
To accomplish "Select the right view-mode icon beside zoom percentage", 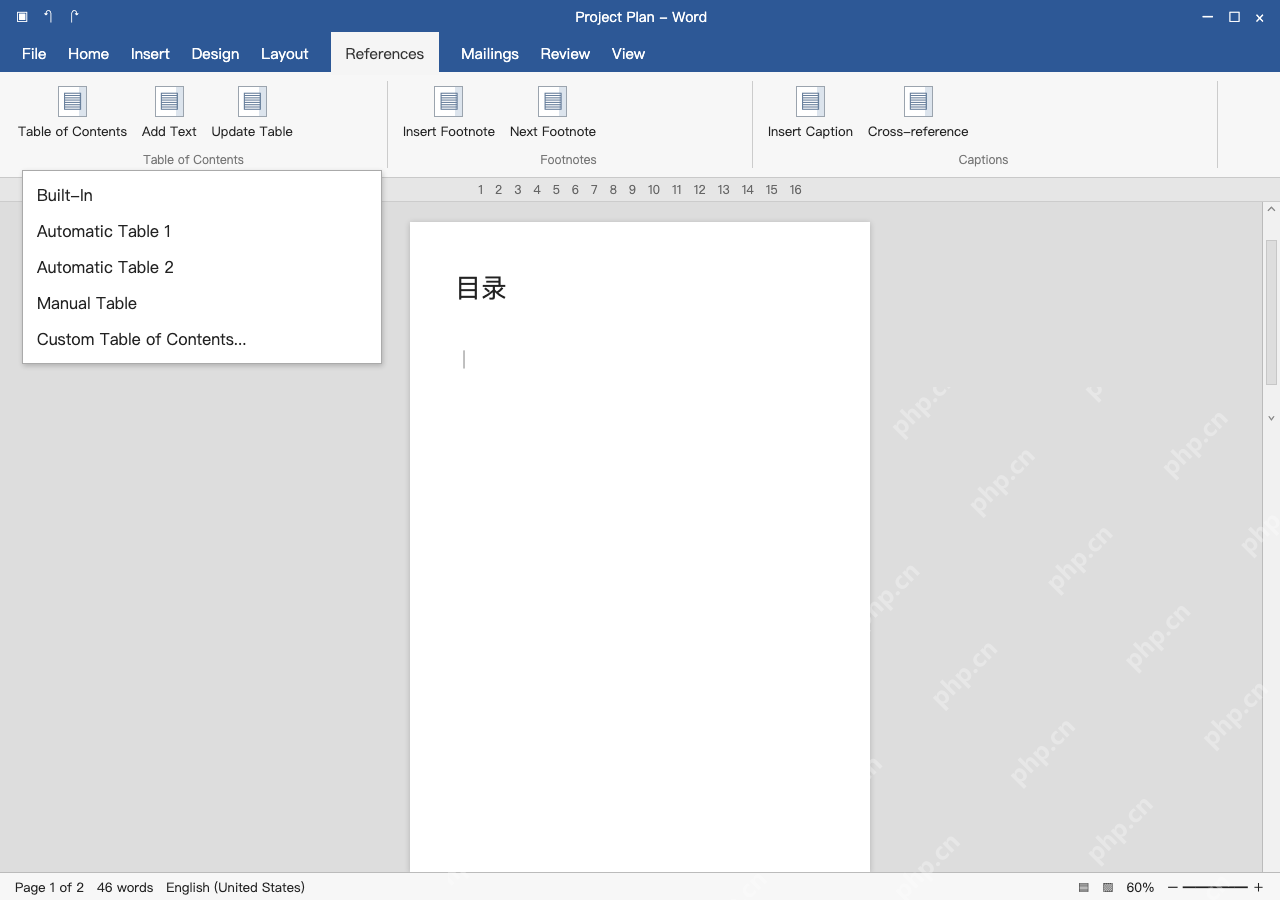I will point(1108,887).
